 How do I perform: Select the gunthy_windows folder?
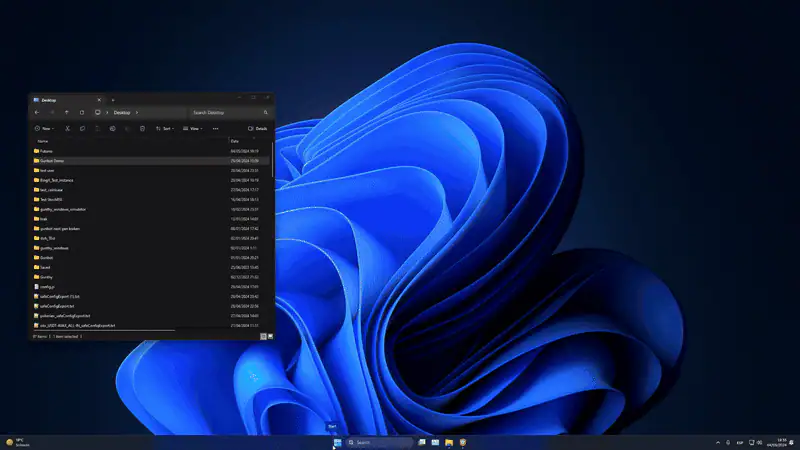(x=151, y=248)
